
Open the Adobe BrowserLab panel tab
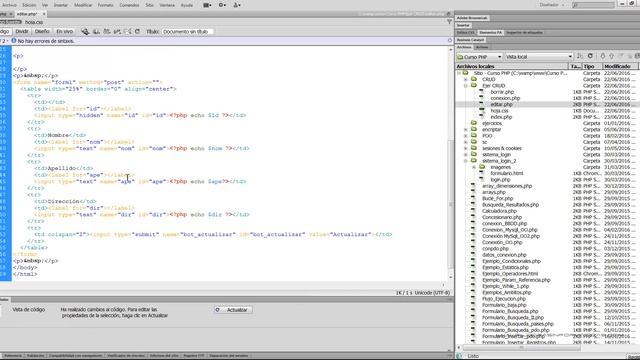pos(472,18)
